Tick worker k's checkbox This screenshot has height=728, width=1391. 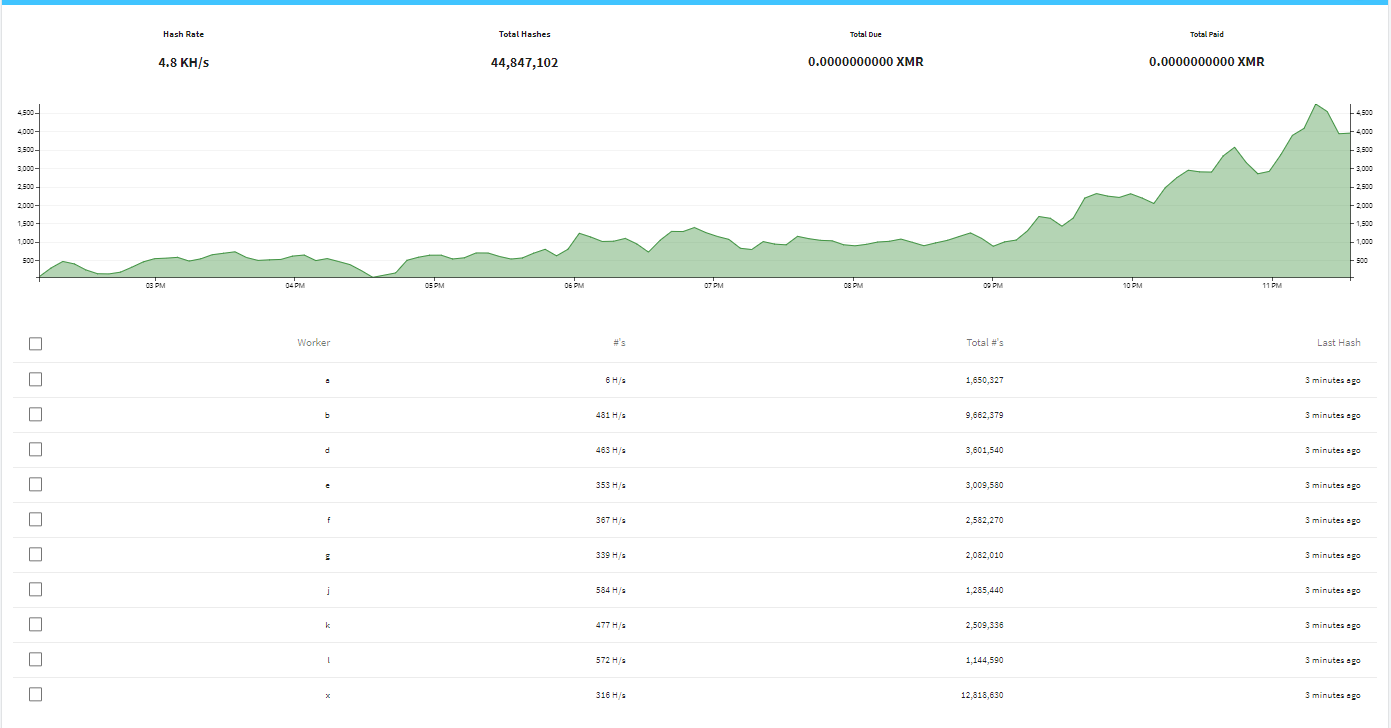coord(36,624)
